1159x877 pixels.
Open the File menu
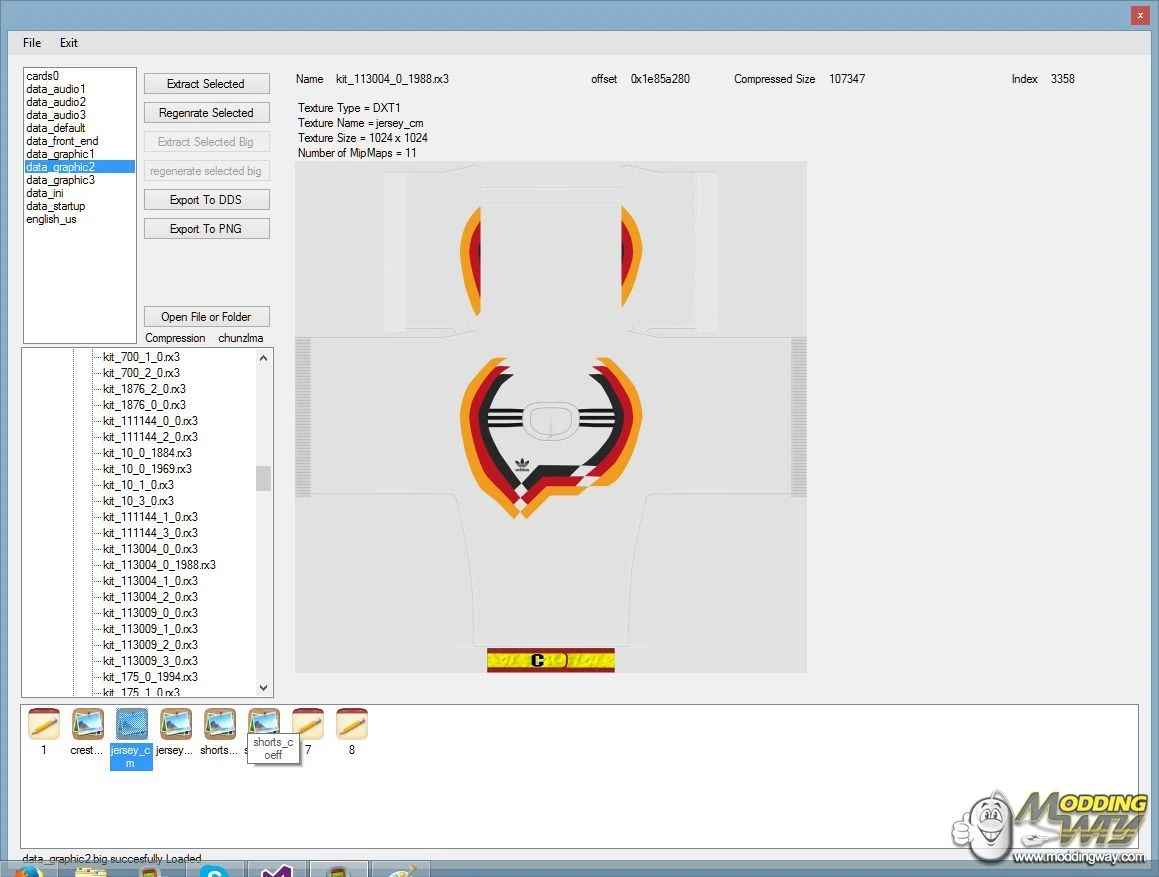coord(32,43)
